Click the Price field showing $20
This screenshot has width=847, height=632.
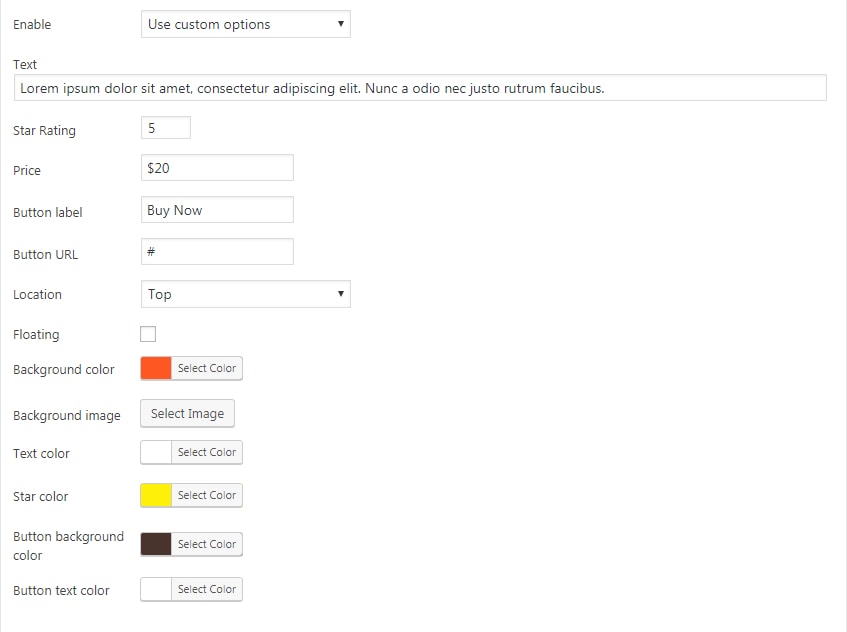pos(217,168)
